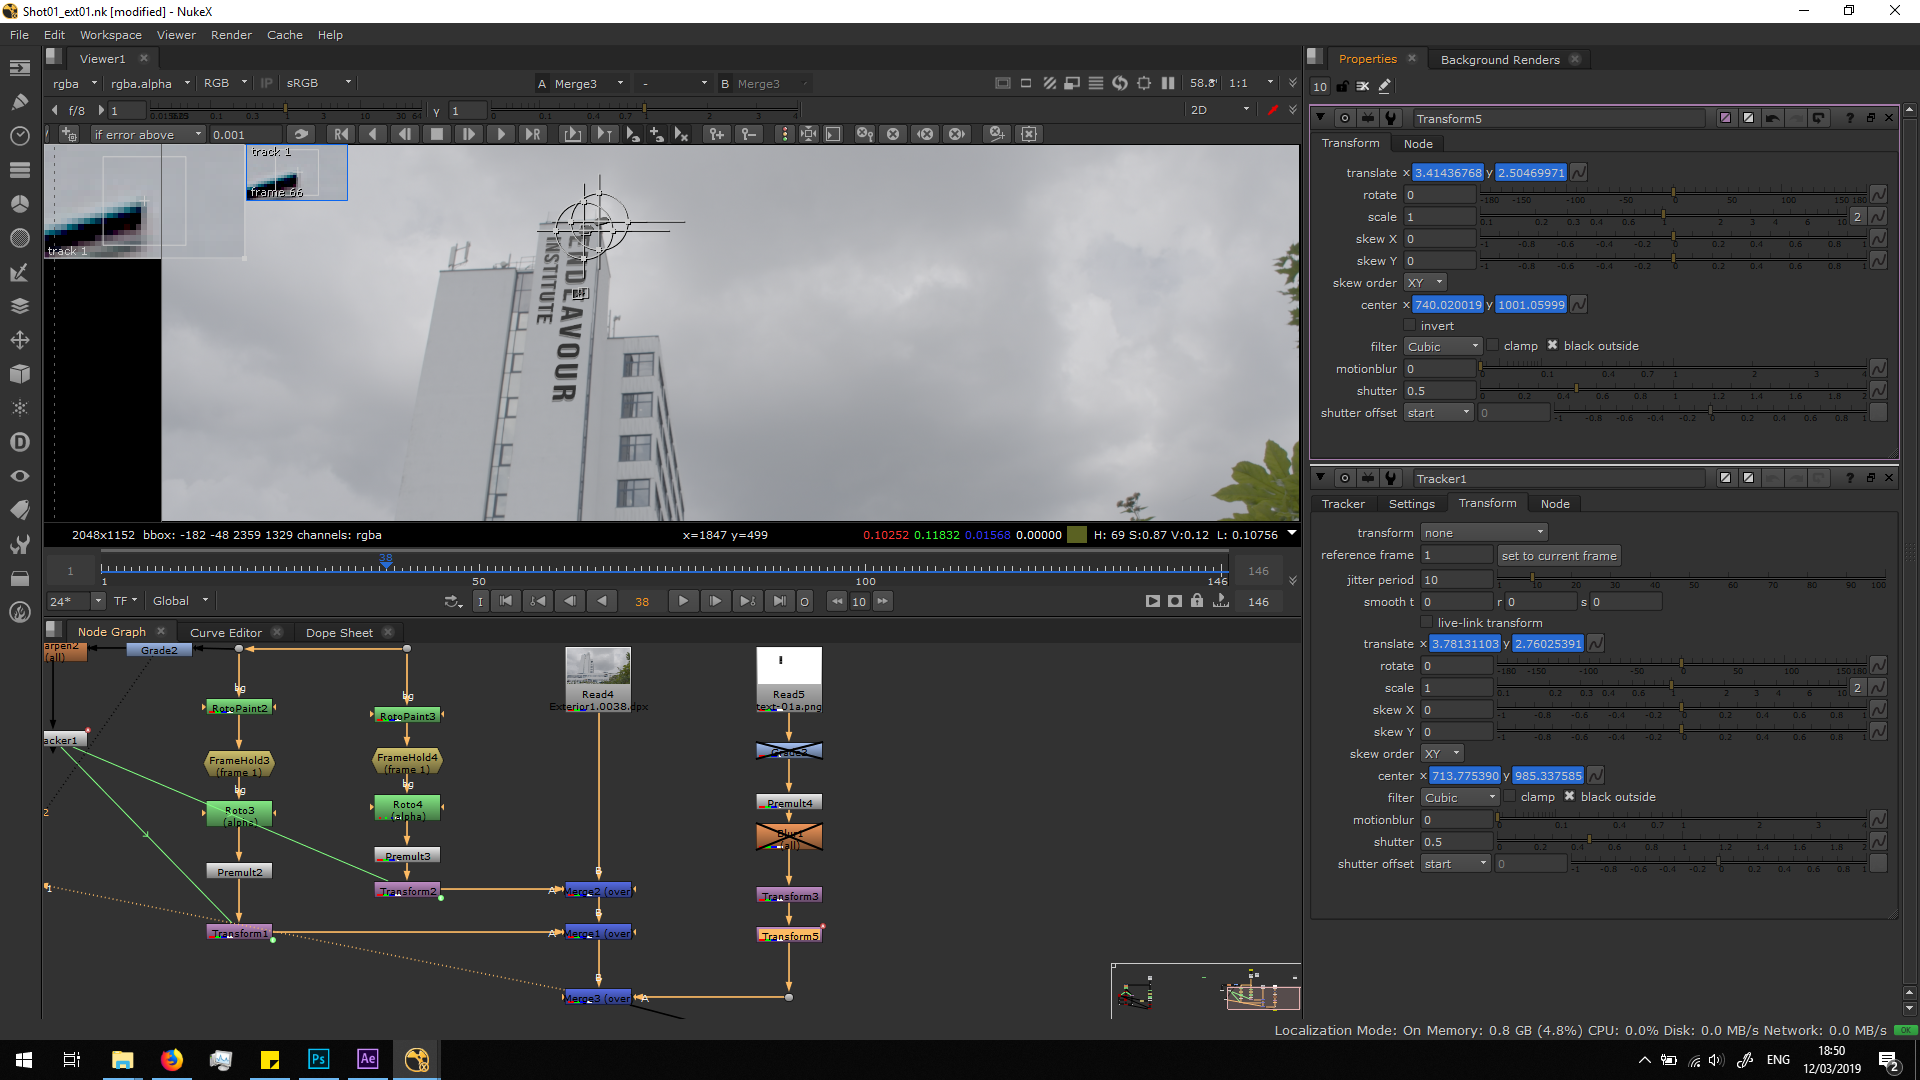Viewport: 1920px width, 1080px height.
Task: Click the animation curve icon beside Transform5 rotate
Action: coord(1878,195)
